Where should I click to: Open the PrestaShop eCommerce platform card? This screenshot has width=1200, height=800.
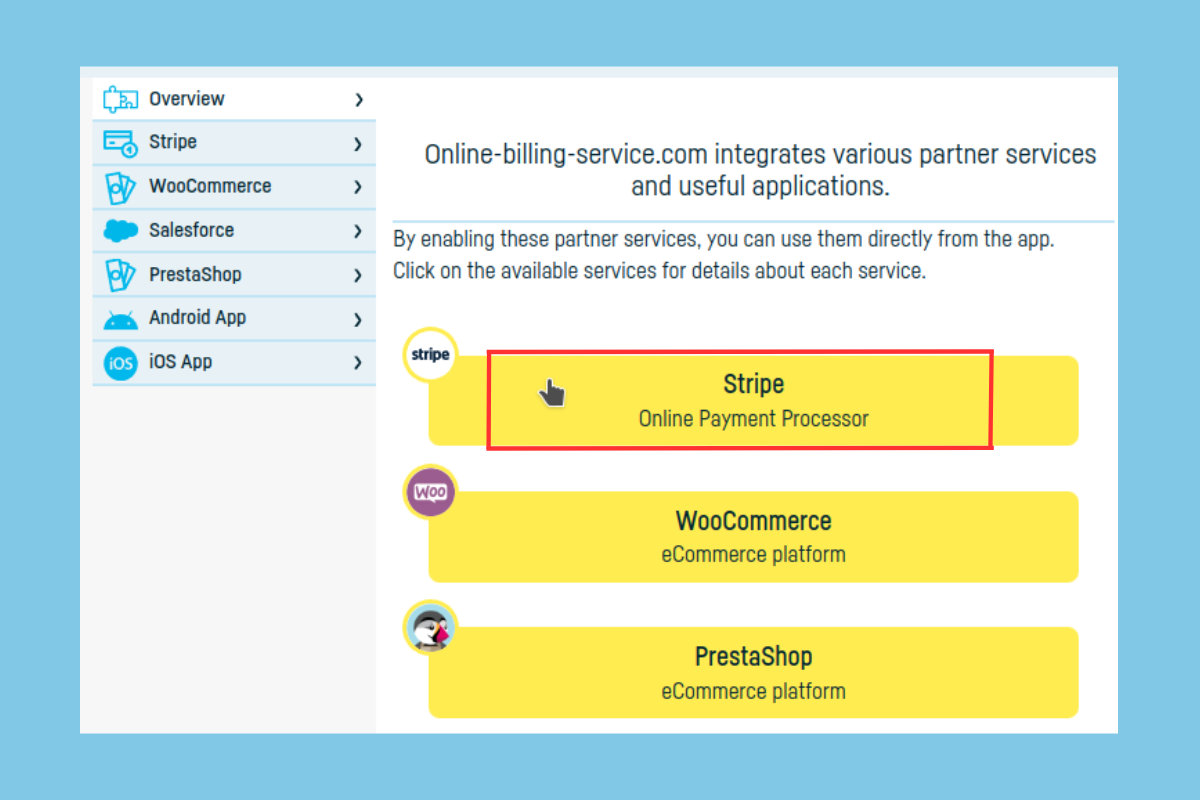[x=753, y=672]
